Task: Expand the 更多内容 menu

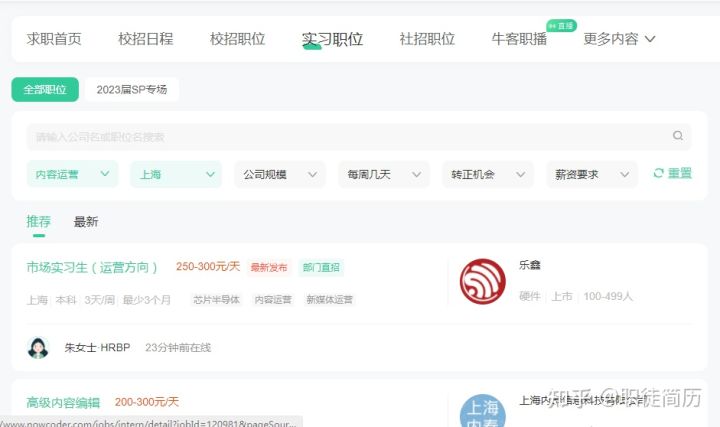Action: coord(619,39)
